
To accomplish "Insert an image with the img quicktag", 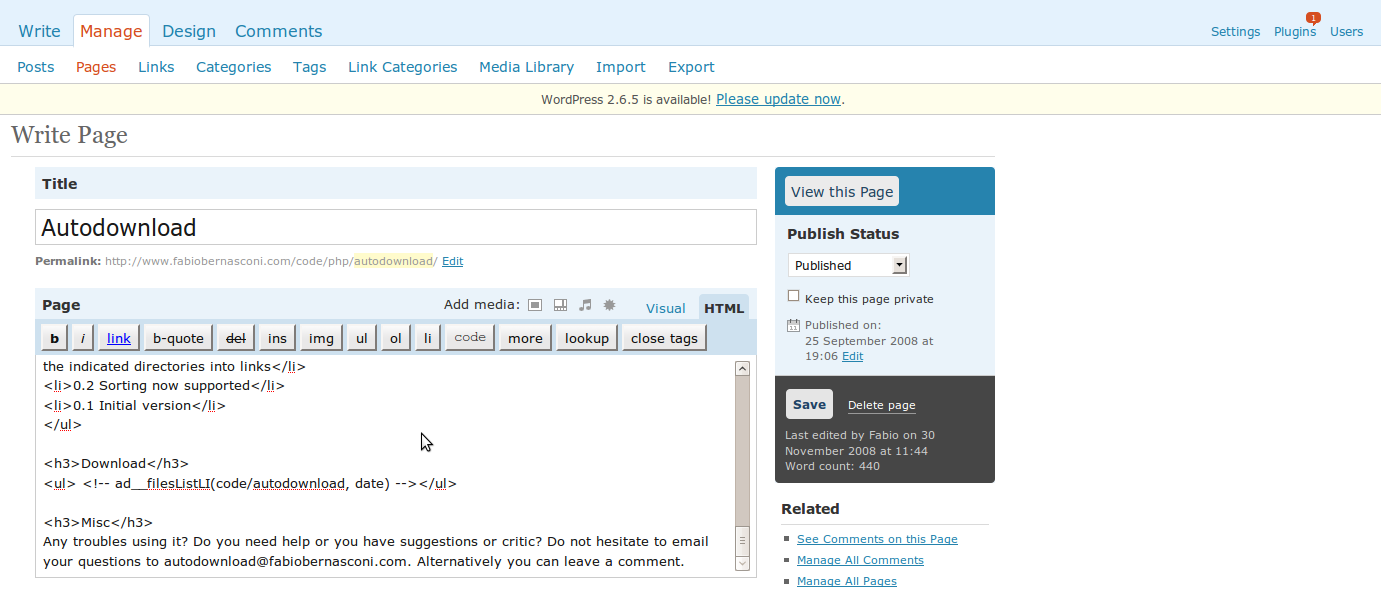I will tap(321, 338).
